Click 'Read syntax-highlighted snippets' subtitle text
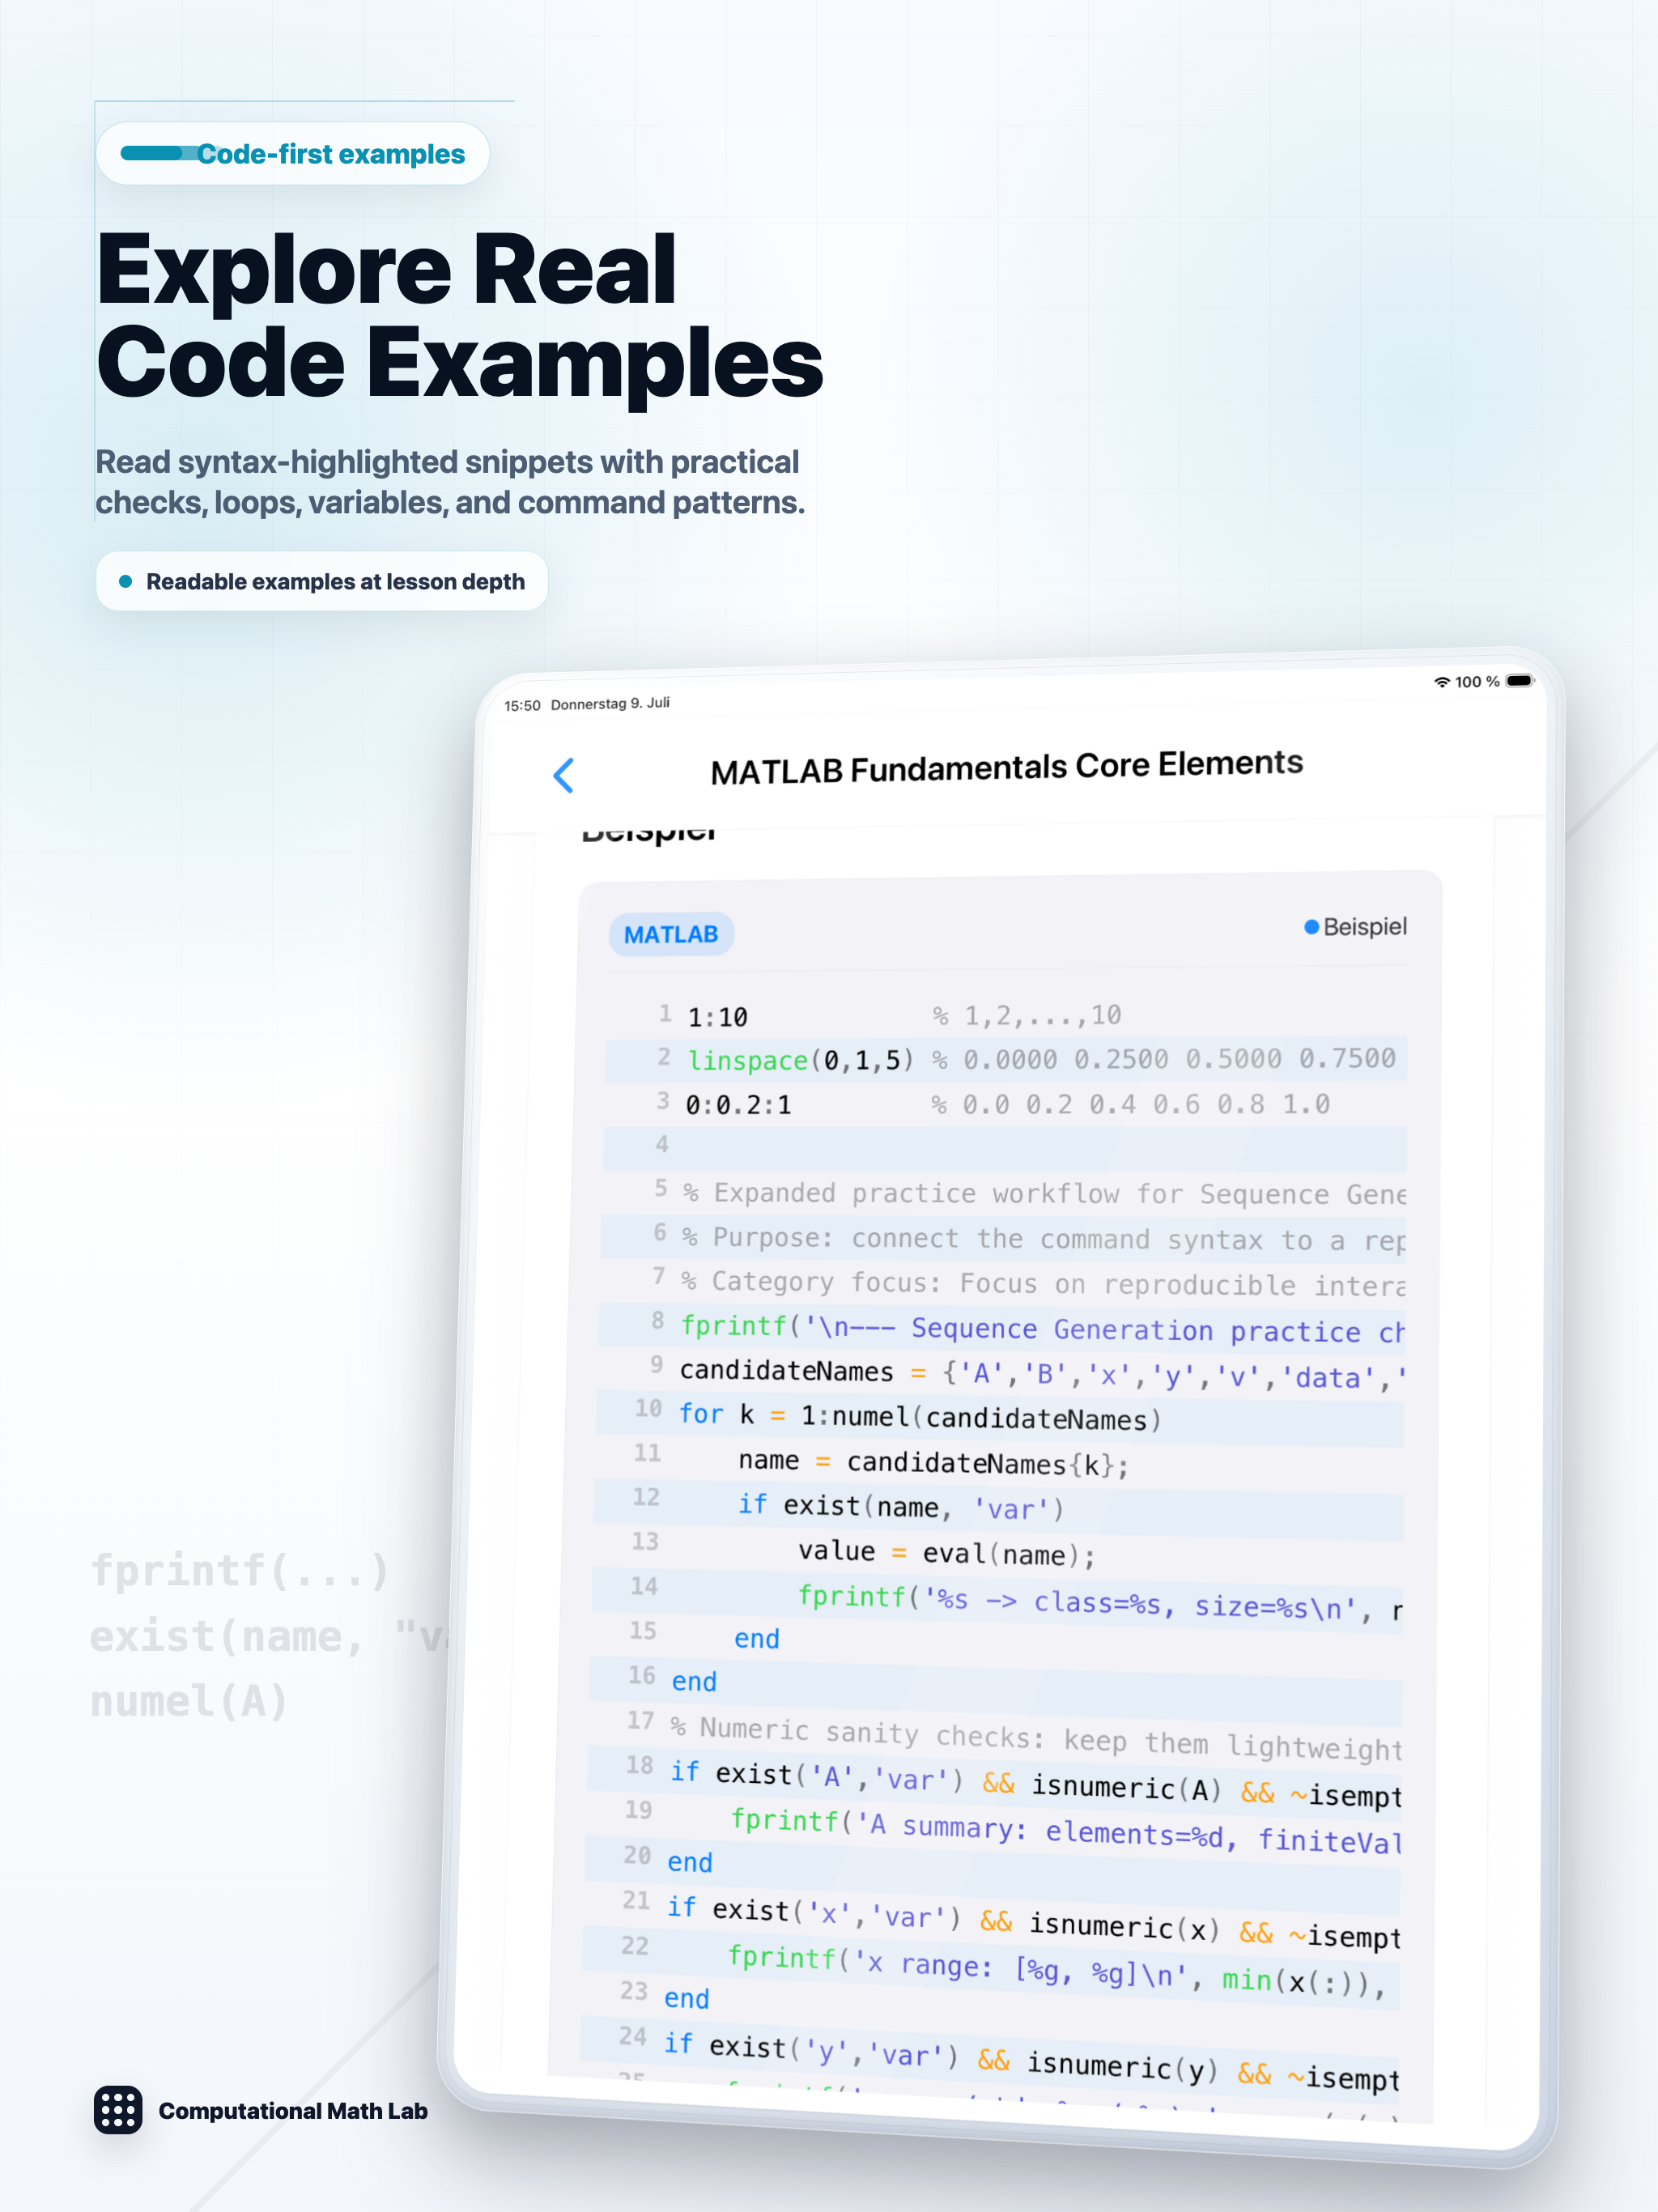1658x2212 pixels. click(450, 482)
